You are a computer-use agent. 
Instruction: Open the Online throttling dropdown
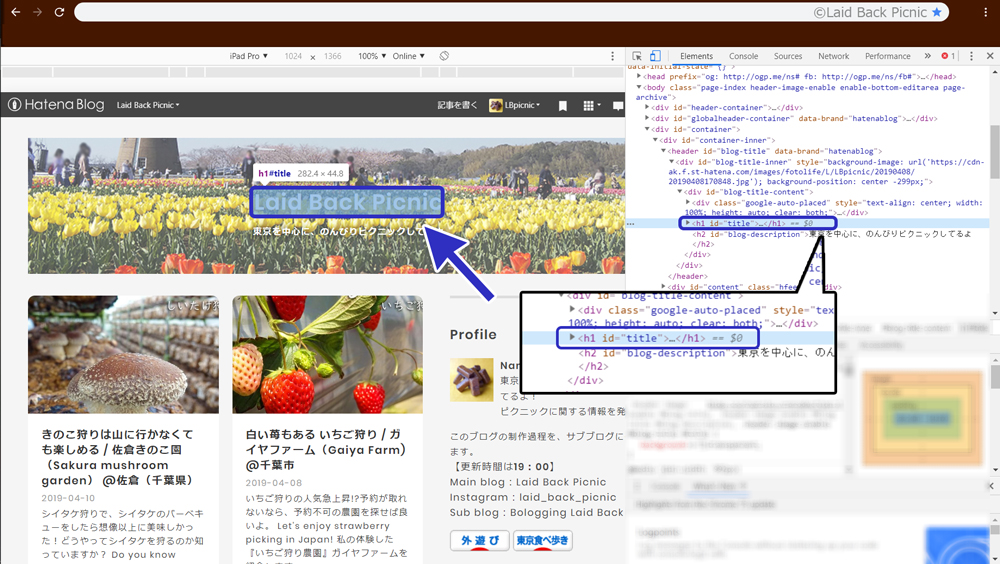(x=408, y=56)
